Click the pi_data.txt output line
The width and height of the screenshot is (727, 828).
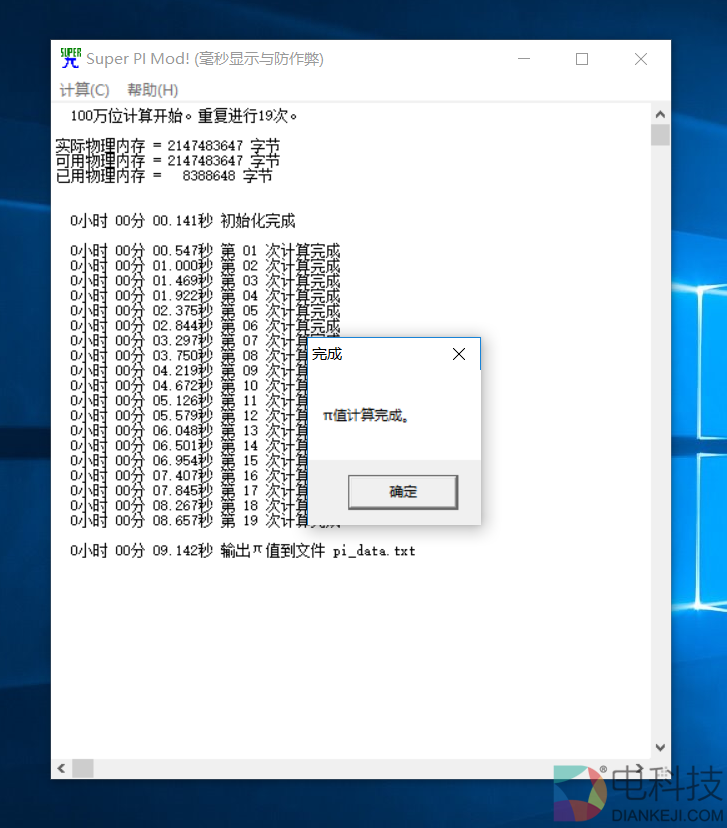pos(242,551)
